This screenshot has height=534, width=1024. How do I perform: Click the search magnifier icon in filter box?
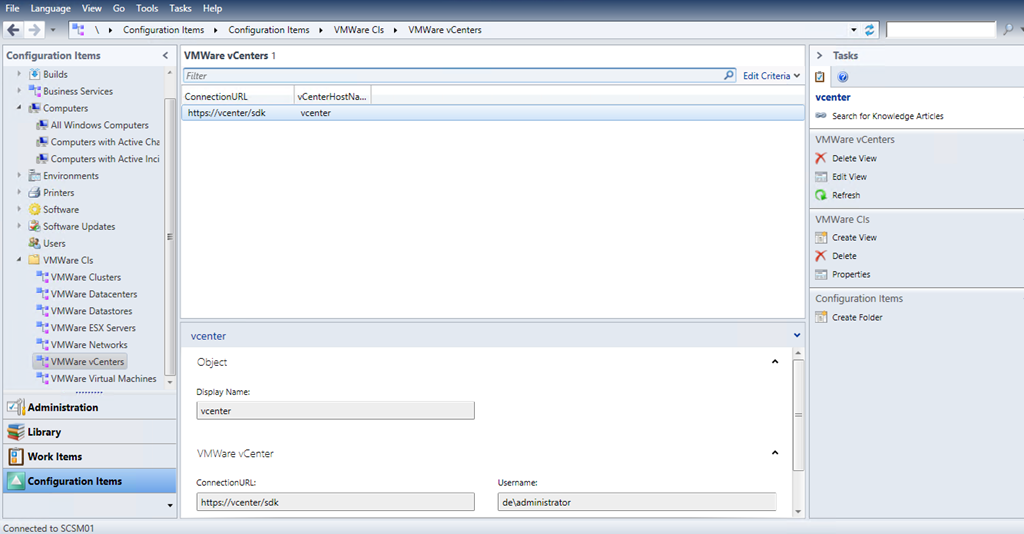[x=729, y=76]
